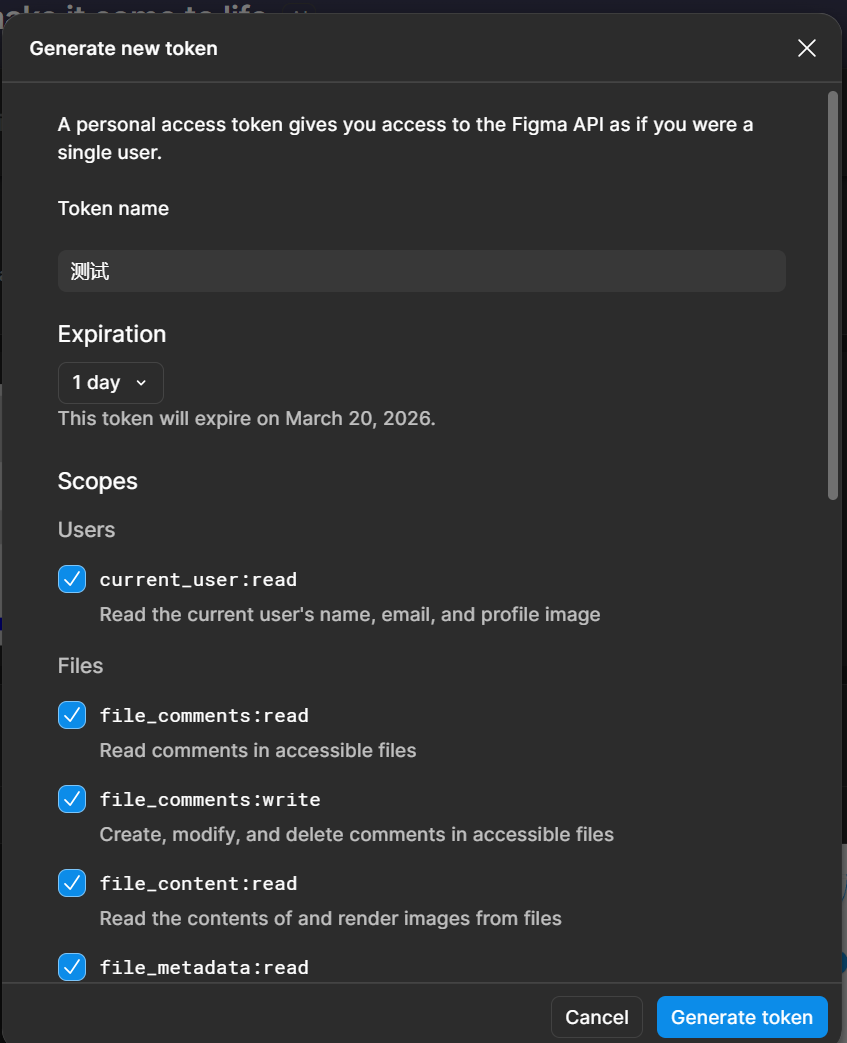Image resolution: width=847 pixels, height=1043 pixels.
Task: Click the Files scope group heading
Action: [x=81, y=666]
